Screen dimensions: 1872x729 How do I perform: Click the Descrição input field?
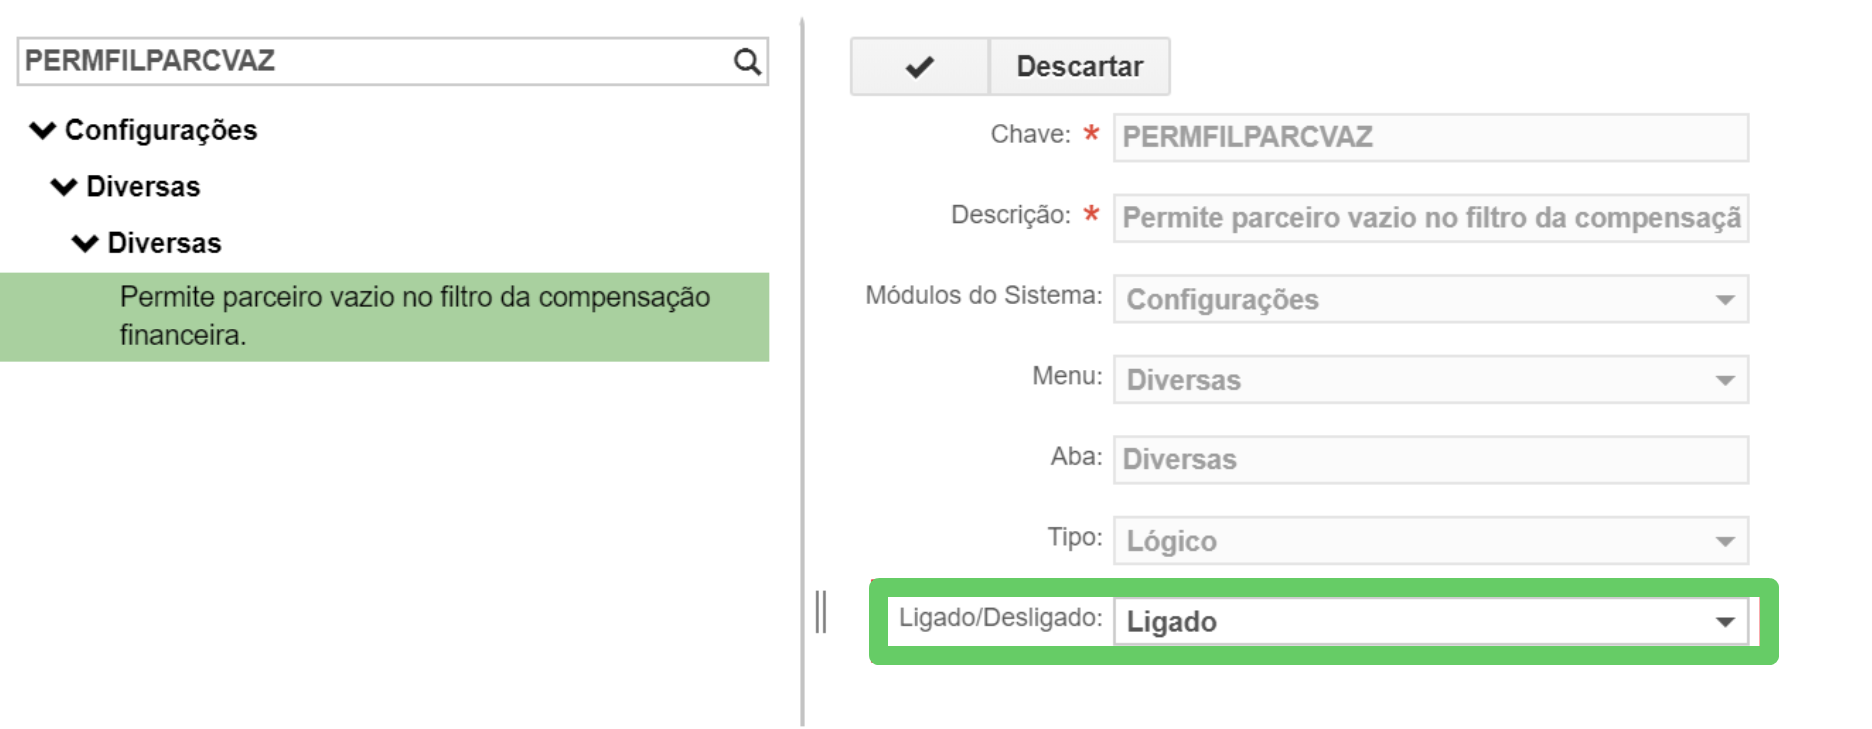[x=1430, y=218]
